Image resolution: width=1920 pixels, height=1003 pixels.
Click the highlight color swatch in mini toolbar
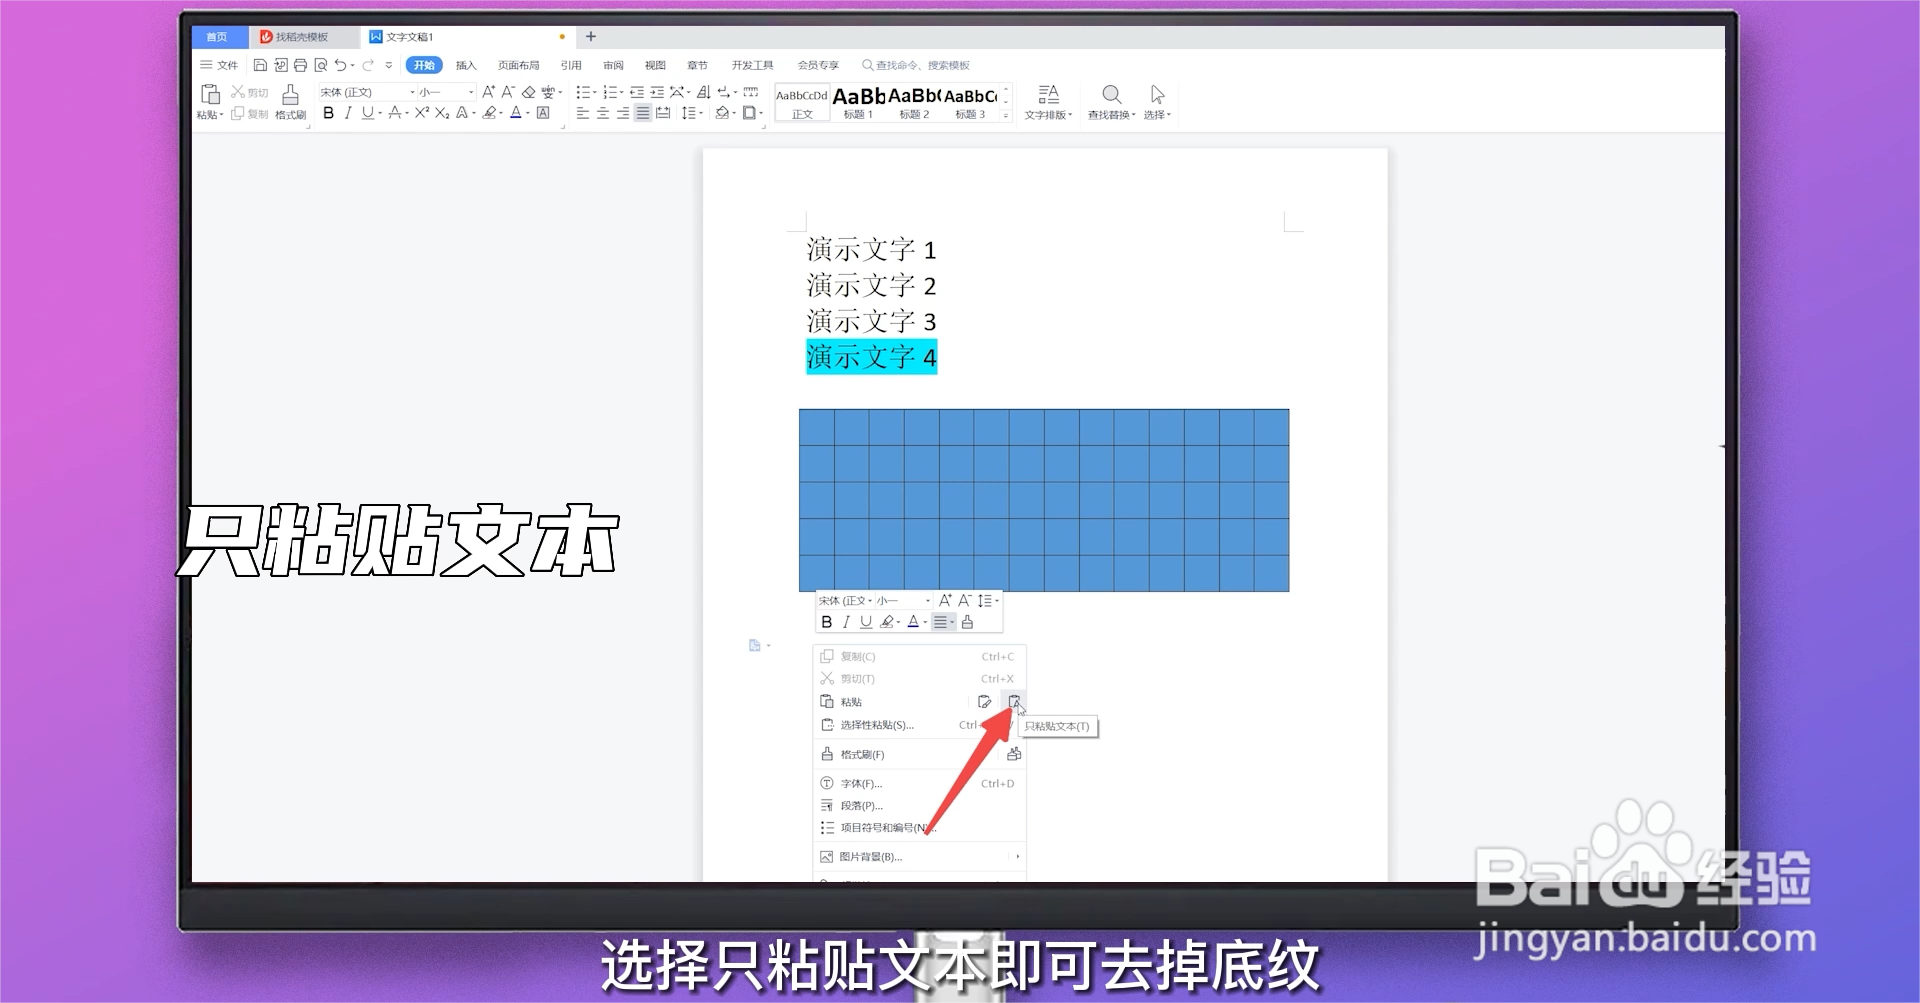point(888,622)
